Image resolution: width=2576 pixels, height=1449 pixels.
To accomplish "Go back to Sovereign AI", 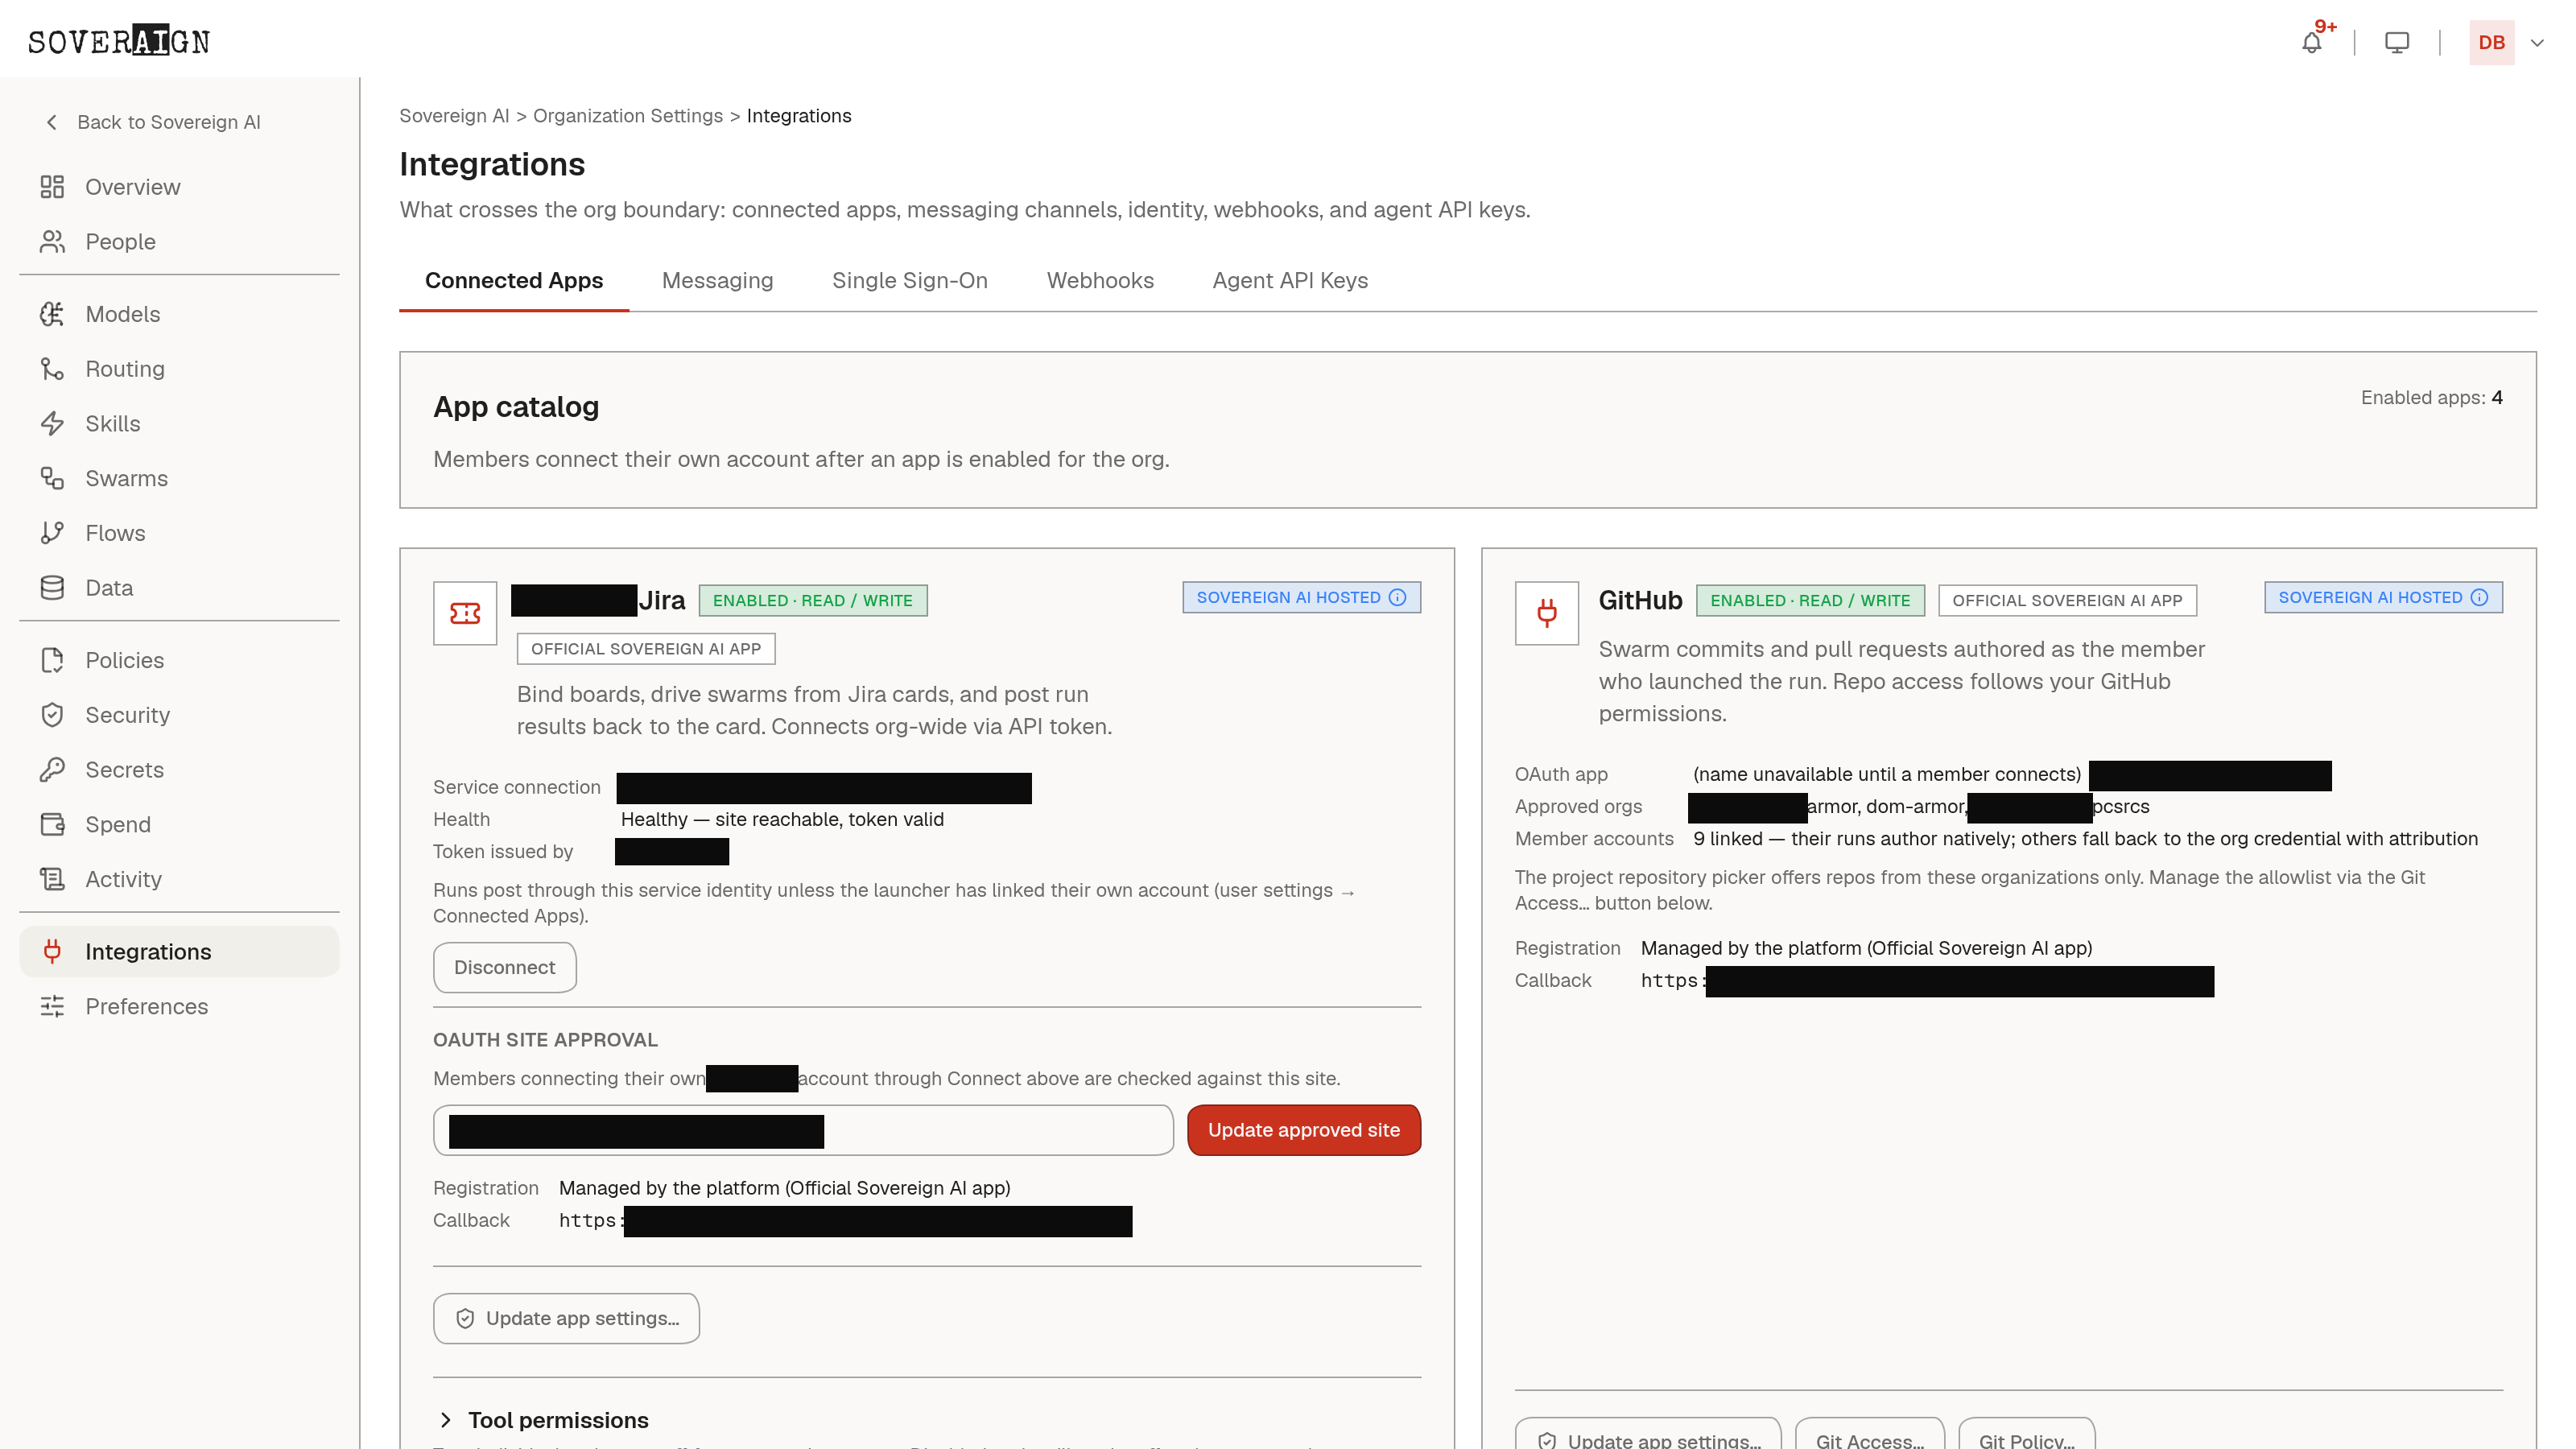I will click(x=153, y=122).
